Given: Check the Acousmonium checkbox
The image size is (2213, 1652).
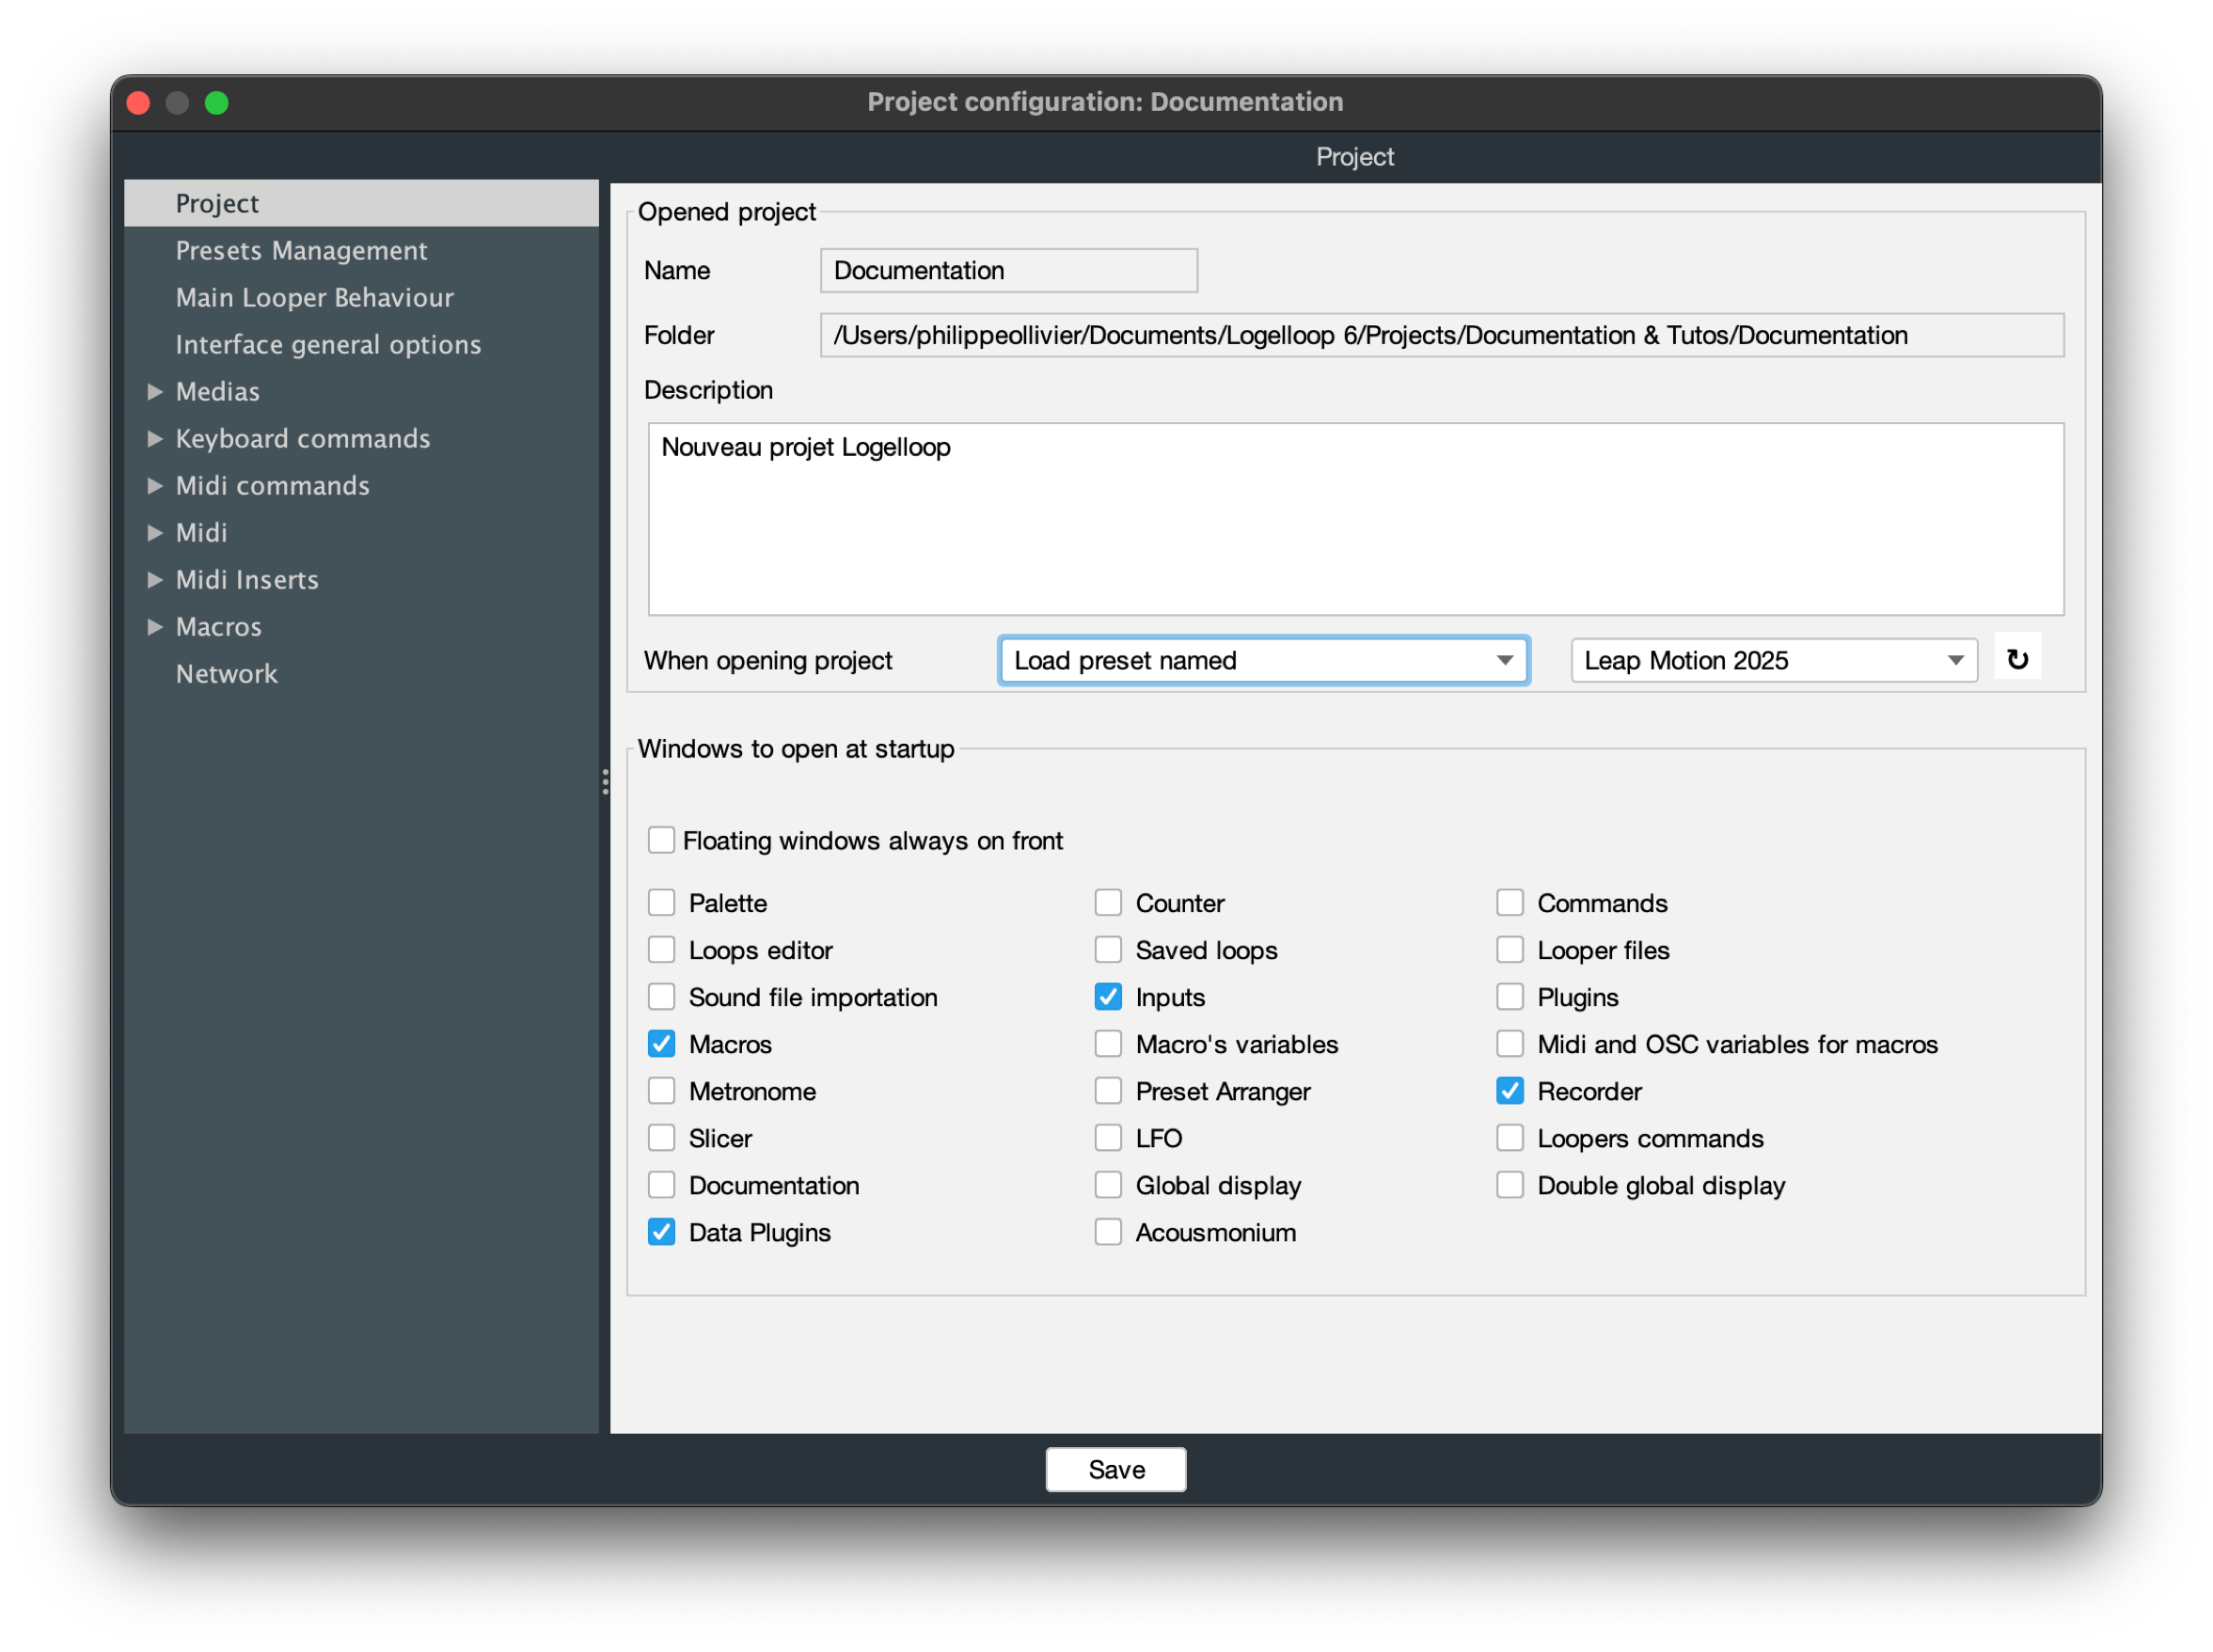Looking at the screenshot, I should point(1108,1231).
